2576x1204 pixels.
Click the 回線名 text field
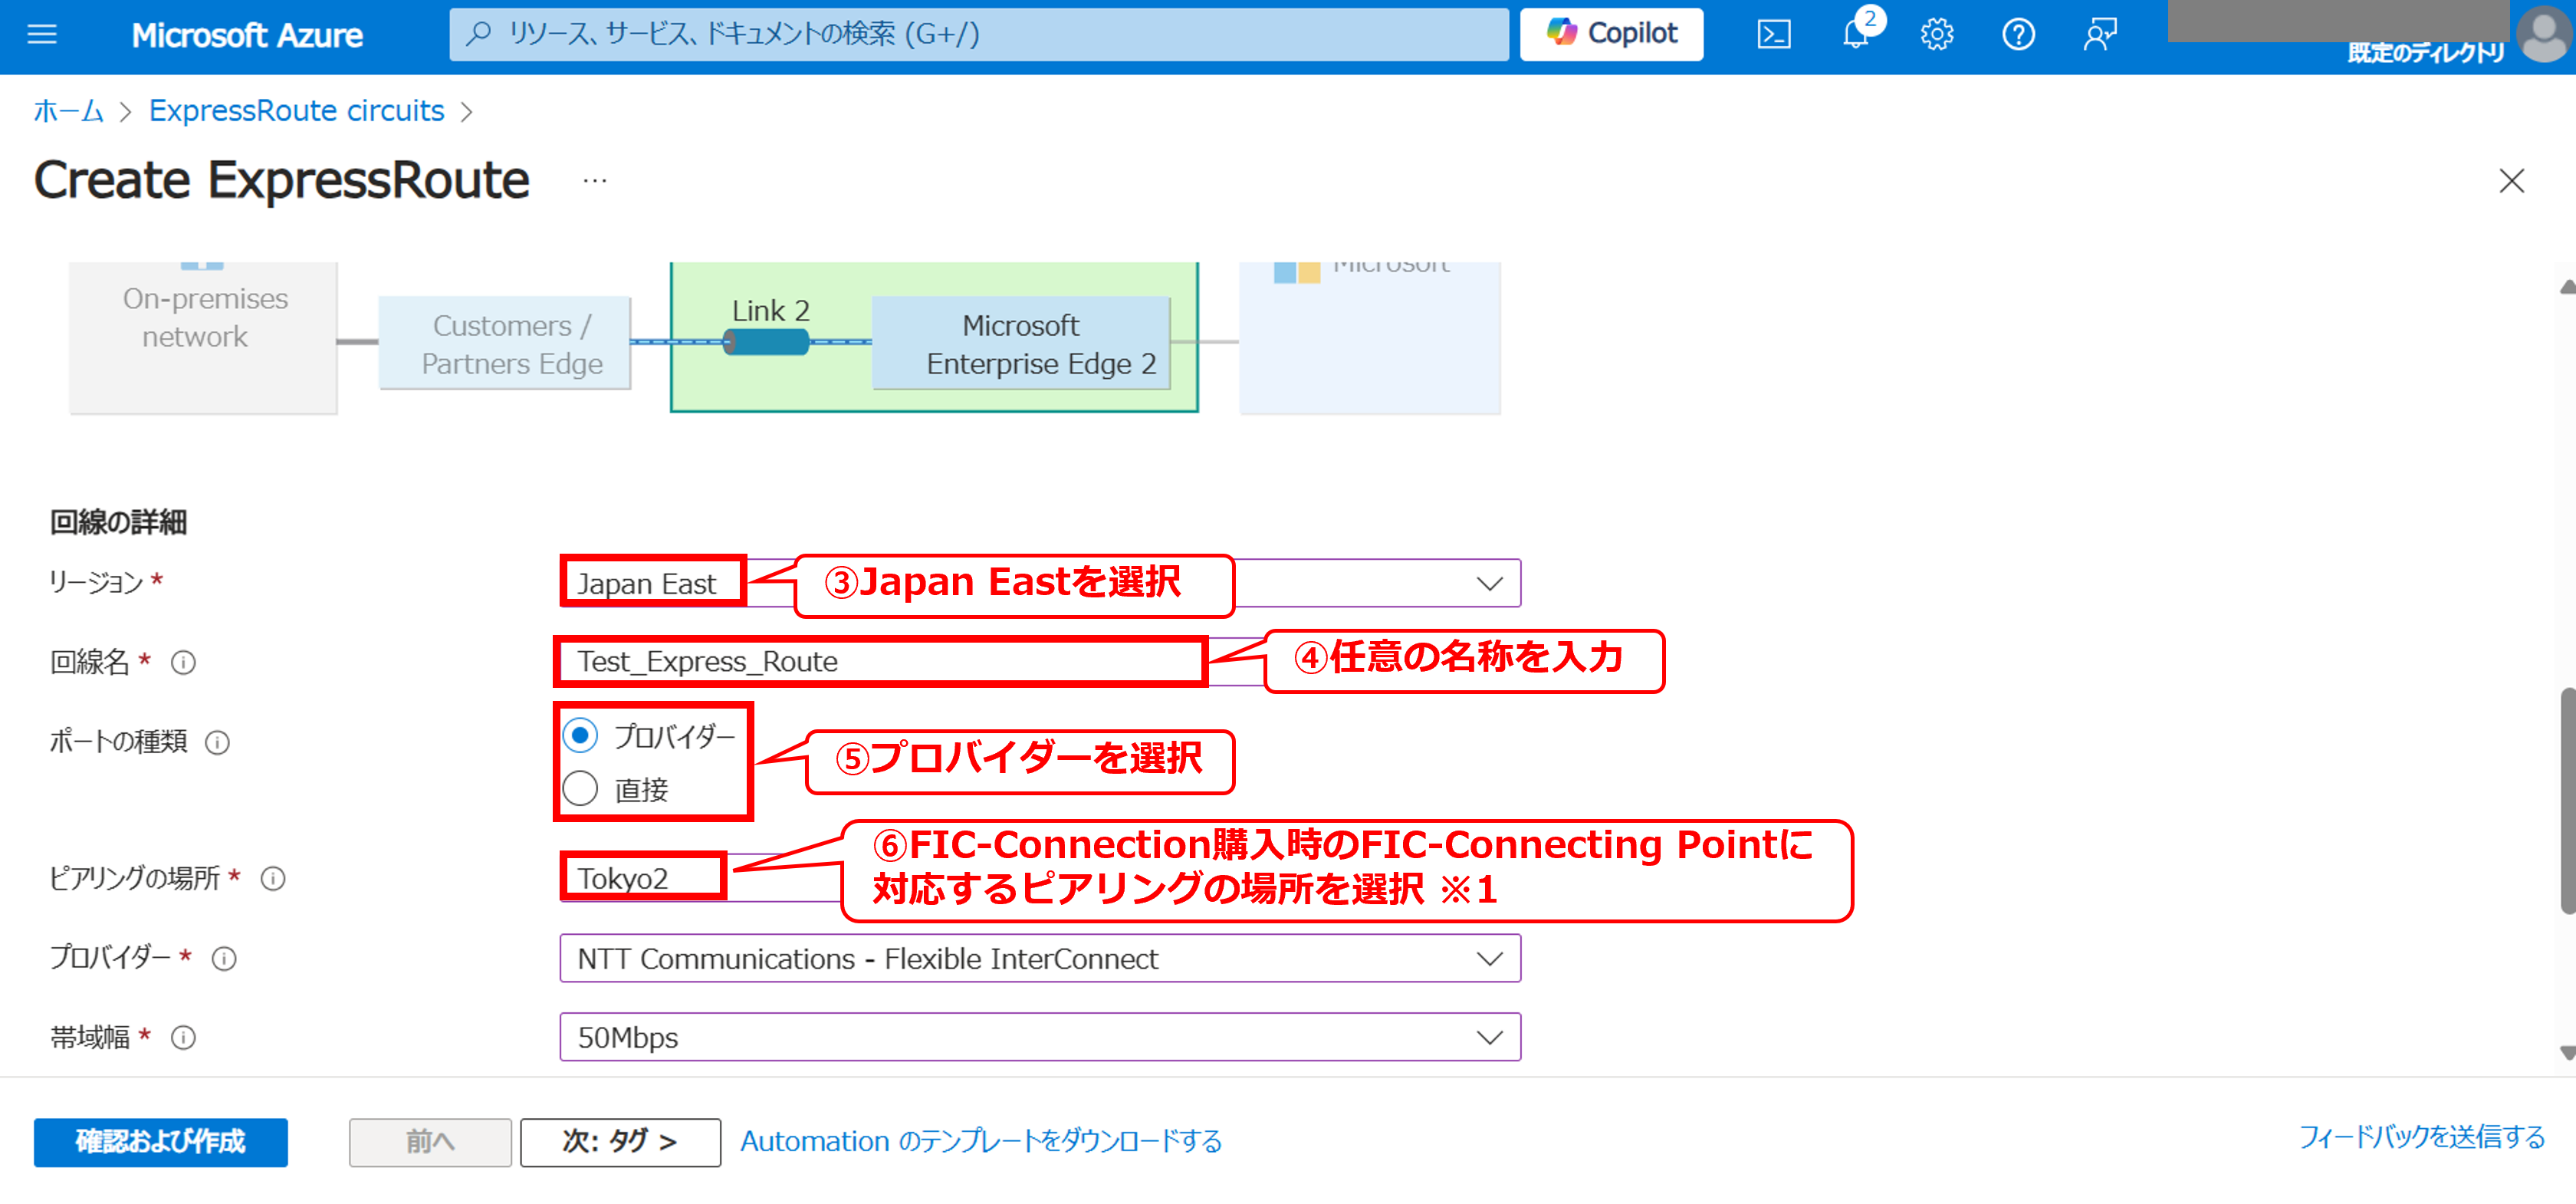click(x=880, y=661)
